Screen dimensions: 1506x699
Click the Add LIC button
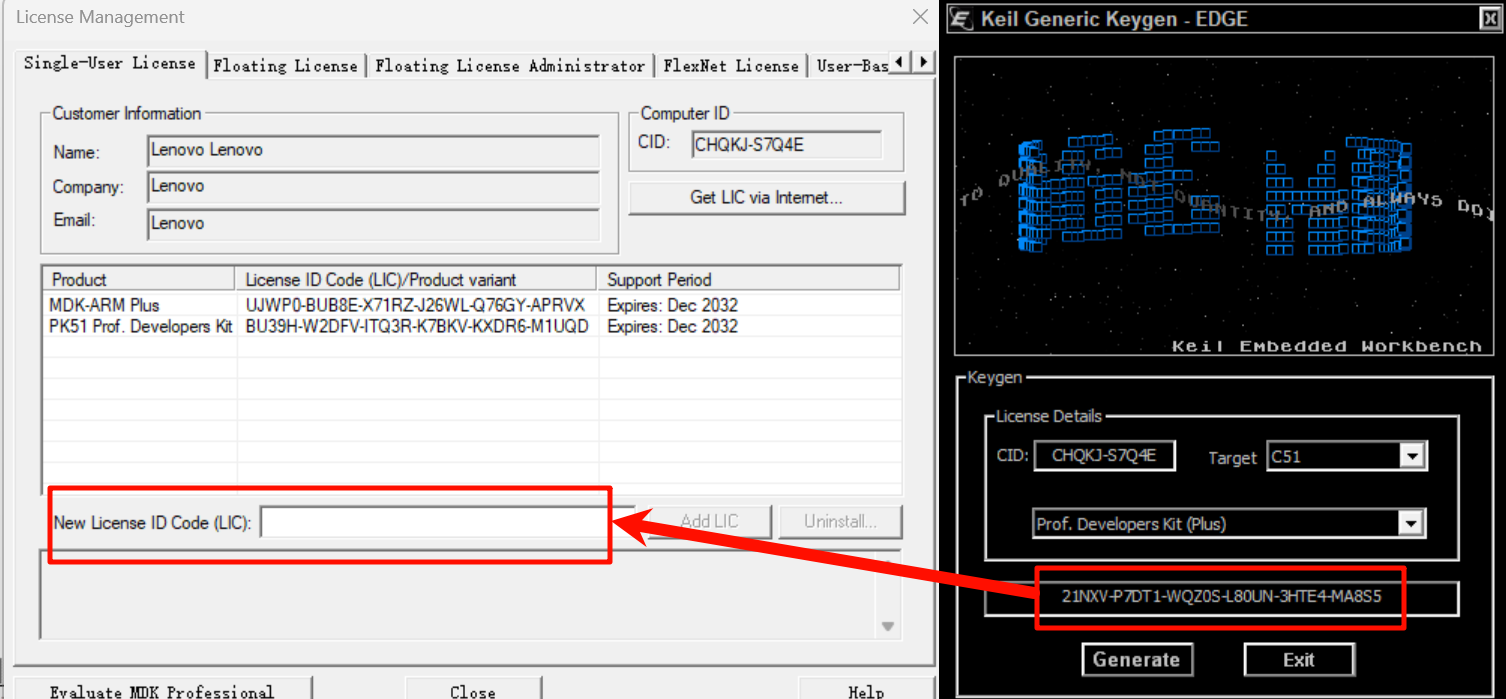[709, 521]
